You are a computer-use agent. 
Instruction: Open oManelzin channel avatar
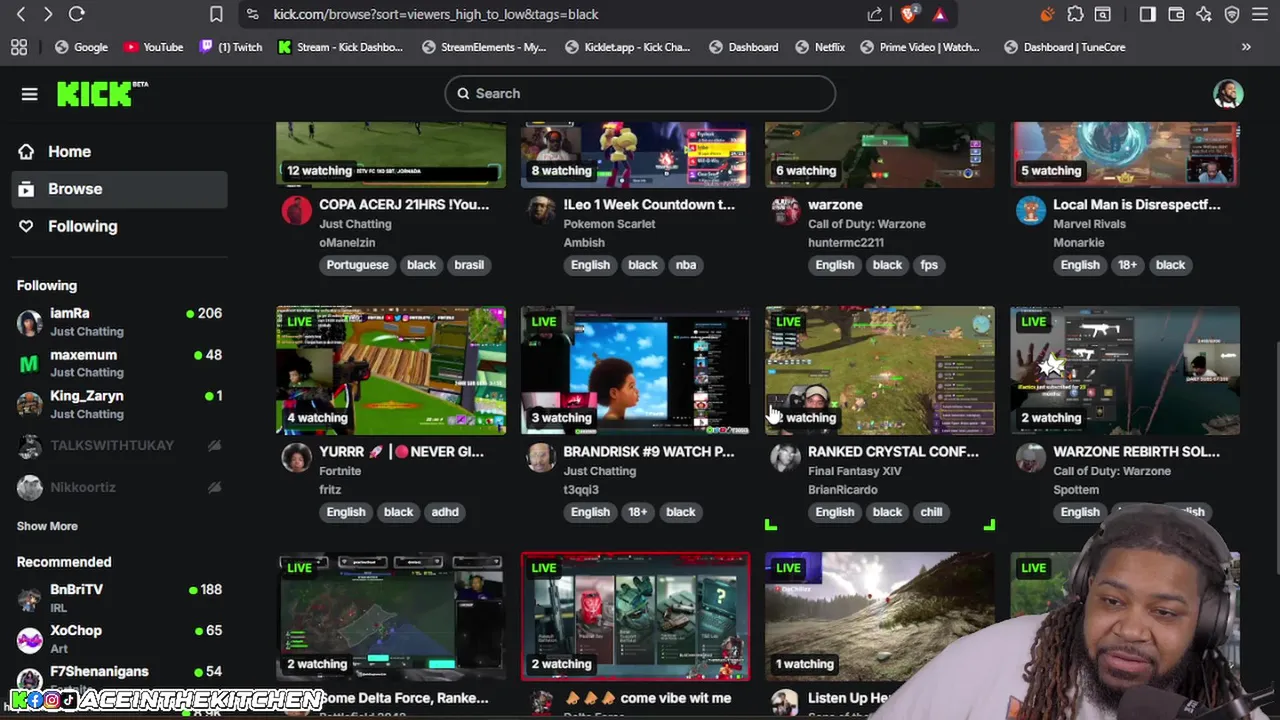click(297, 211)
